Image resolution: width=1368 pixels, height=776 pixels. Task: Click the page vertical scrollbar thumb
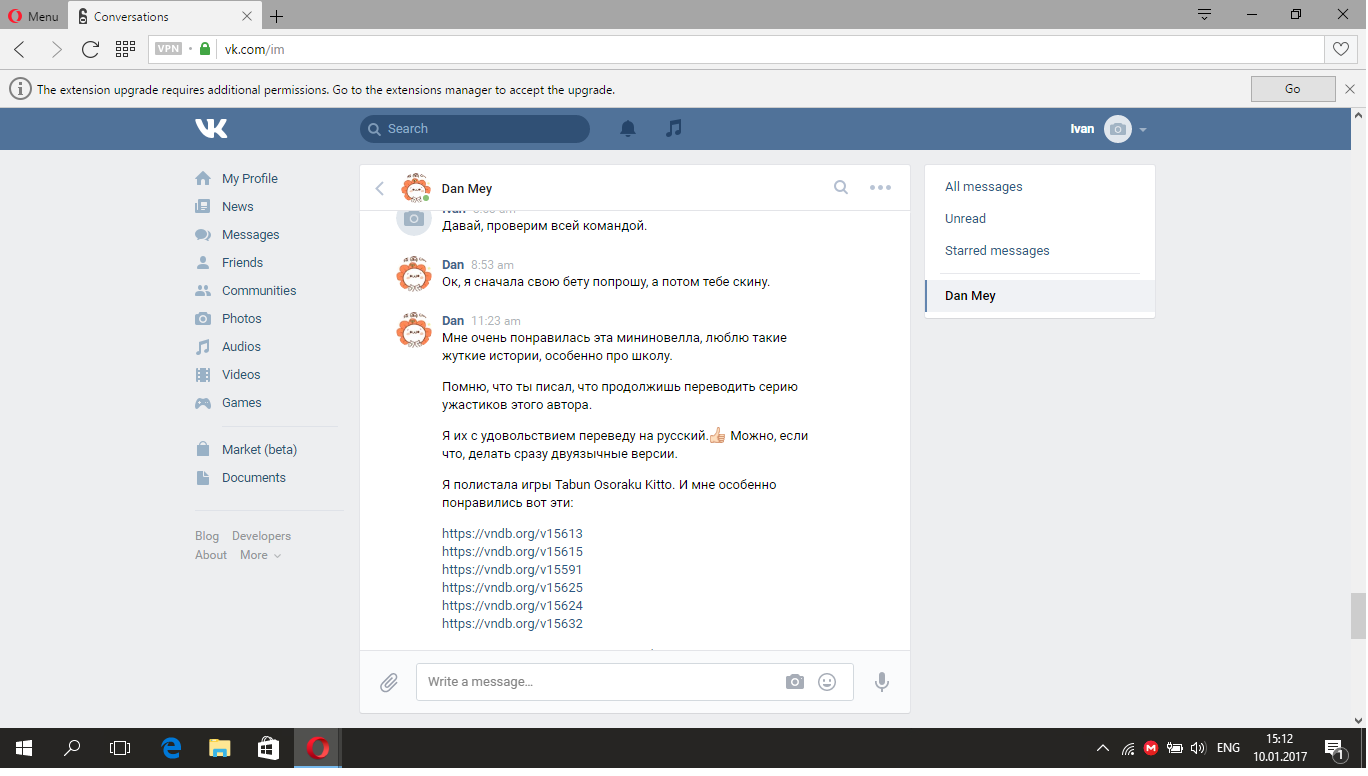pos(1358,615)
